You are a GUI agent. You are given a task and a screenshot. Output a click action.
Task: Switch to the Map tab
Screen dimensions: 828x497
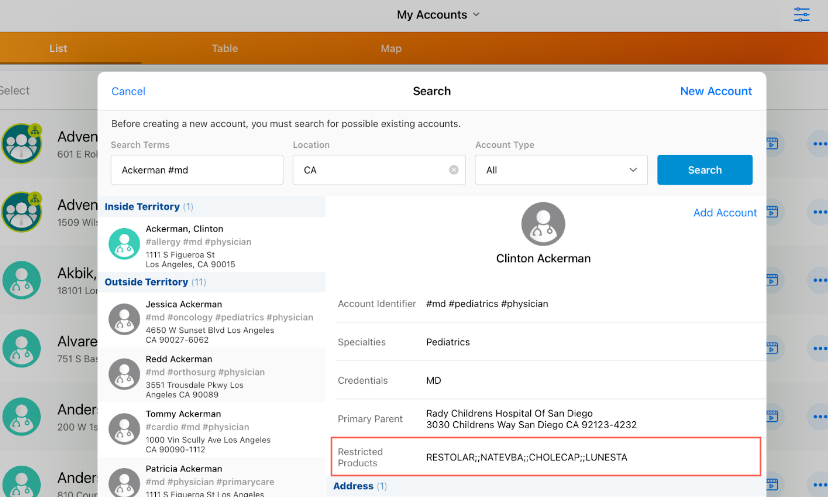pos(391,48)
